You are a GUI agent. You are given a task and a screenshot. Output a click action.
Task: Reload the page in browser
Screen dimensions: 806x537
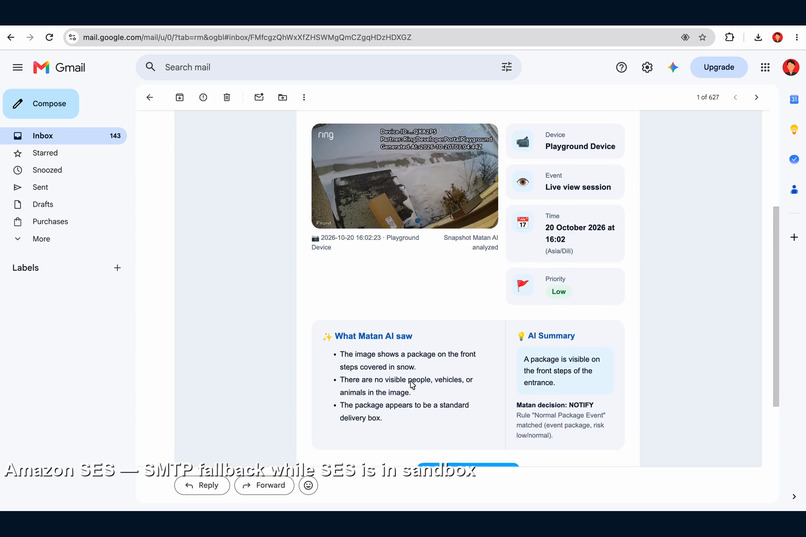click(x=49, y=37)
